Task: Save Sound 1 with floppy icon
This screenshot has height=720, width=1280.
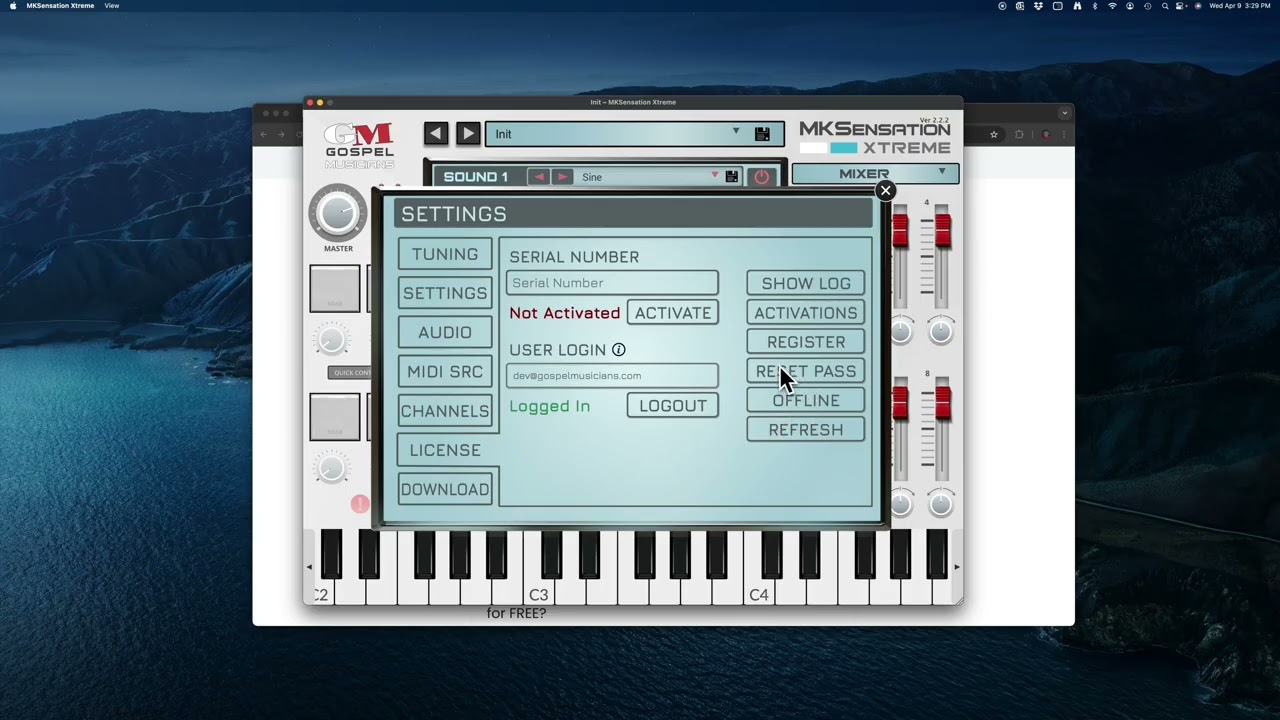Action: (x=732, y=177)
